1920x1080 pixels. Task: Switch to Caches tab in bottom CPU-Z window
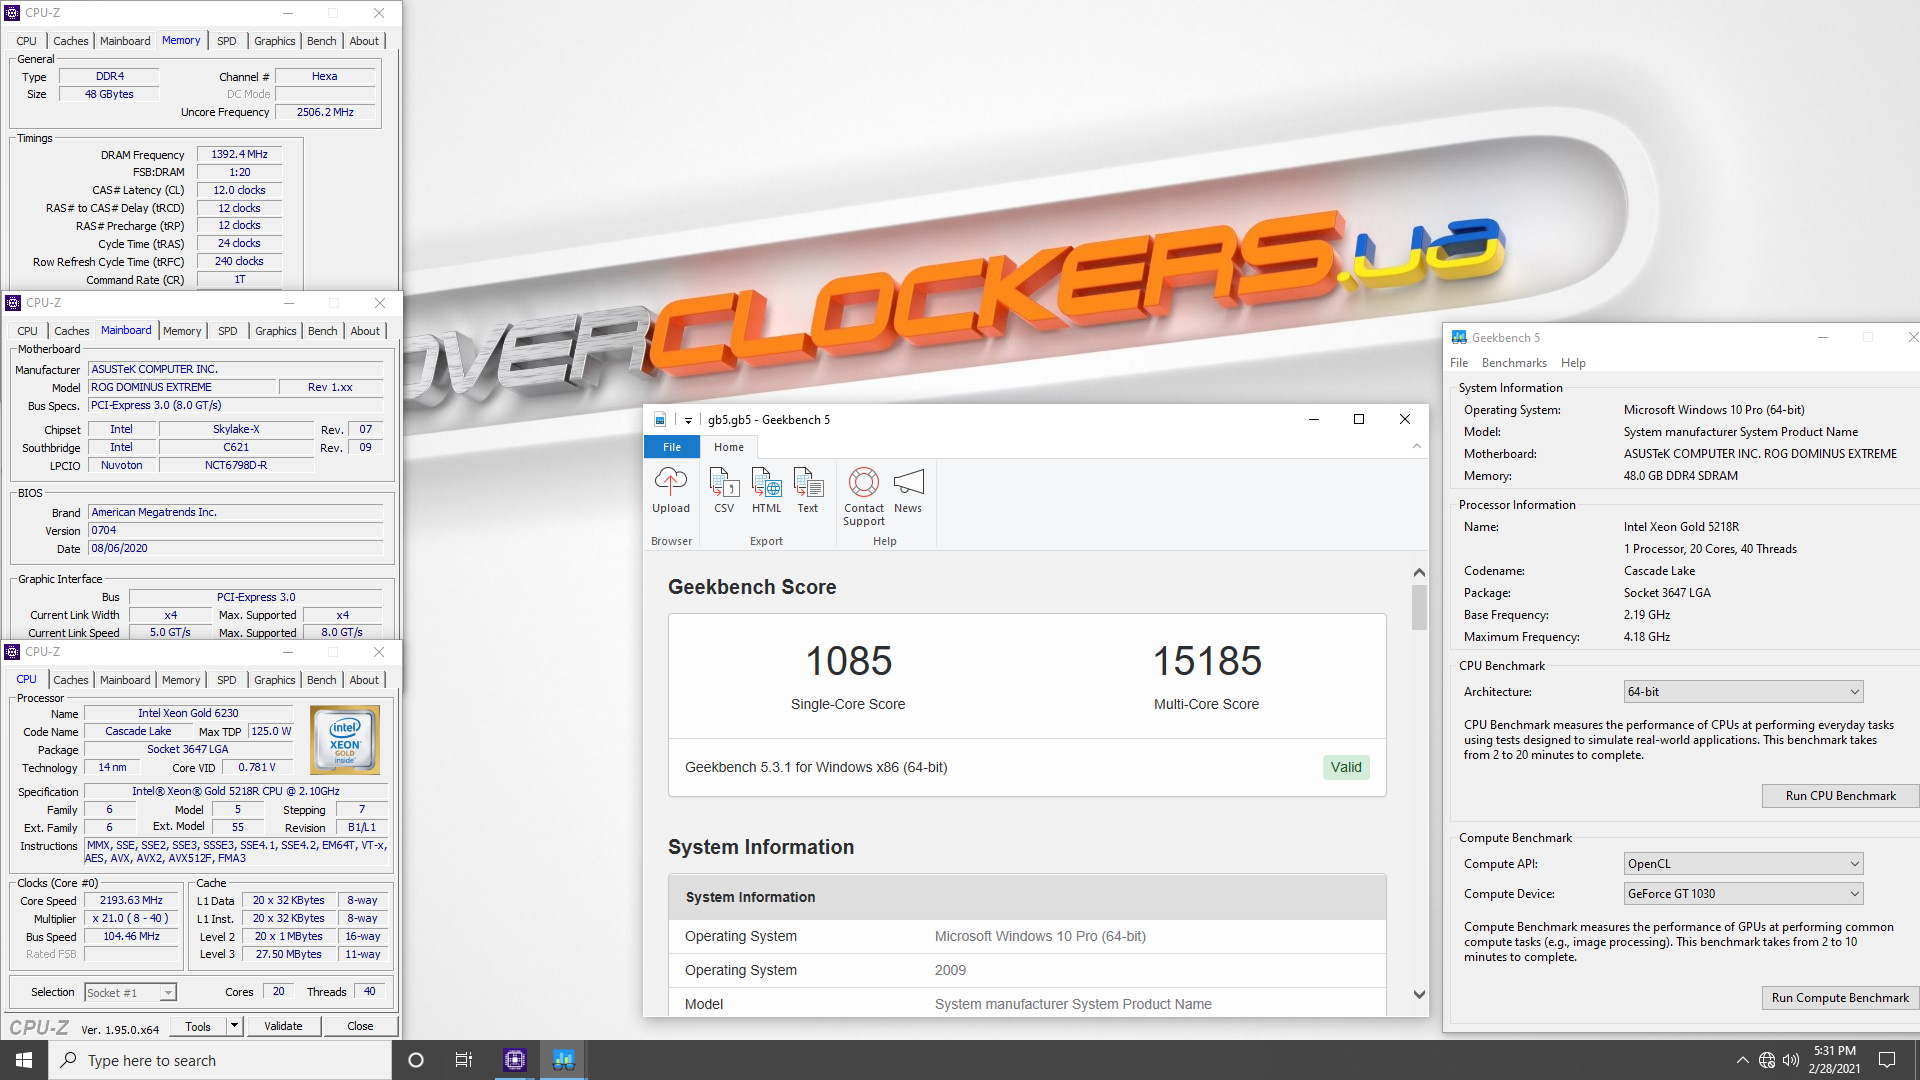pos(71,680)
